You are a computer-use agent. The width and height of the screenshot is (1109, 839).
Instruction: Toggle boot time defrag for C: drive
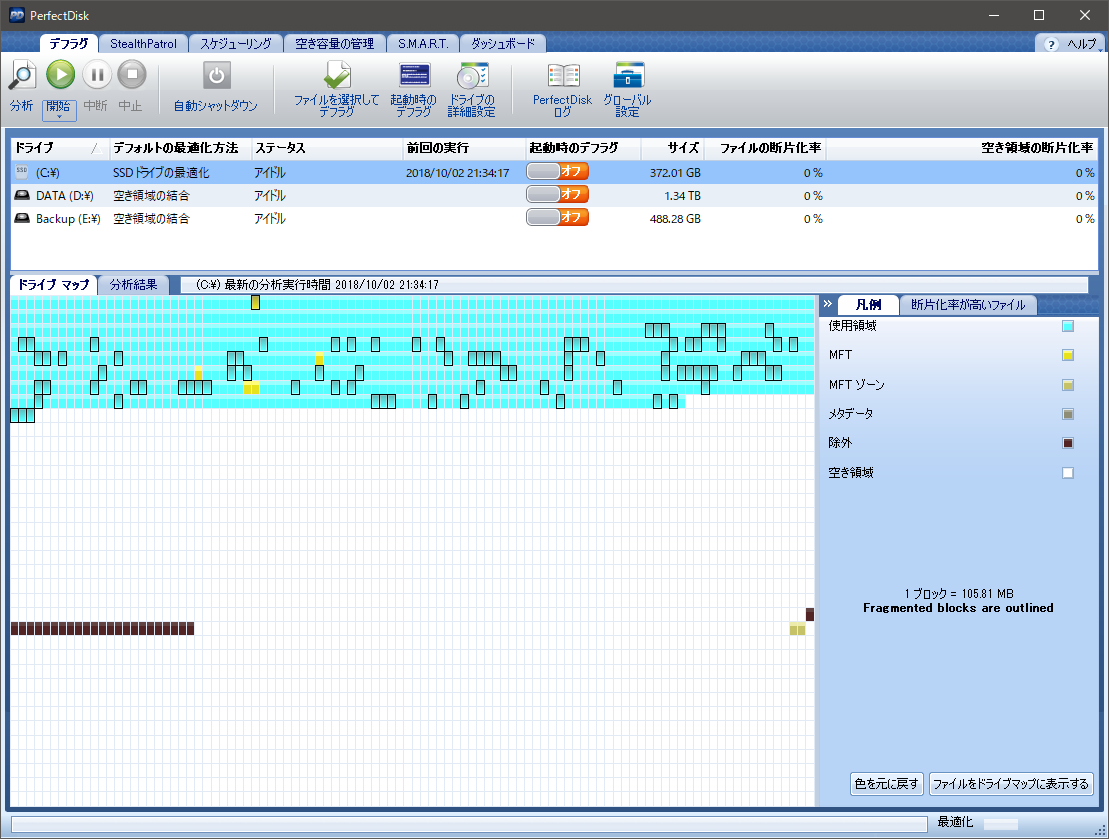tap(557, 171)
